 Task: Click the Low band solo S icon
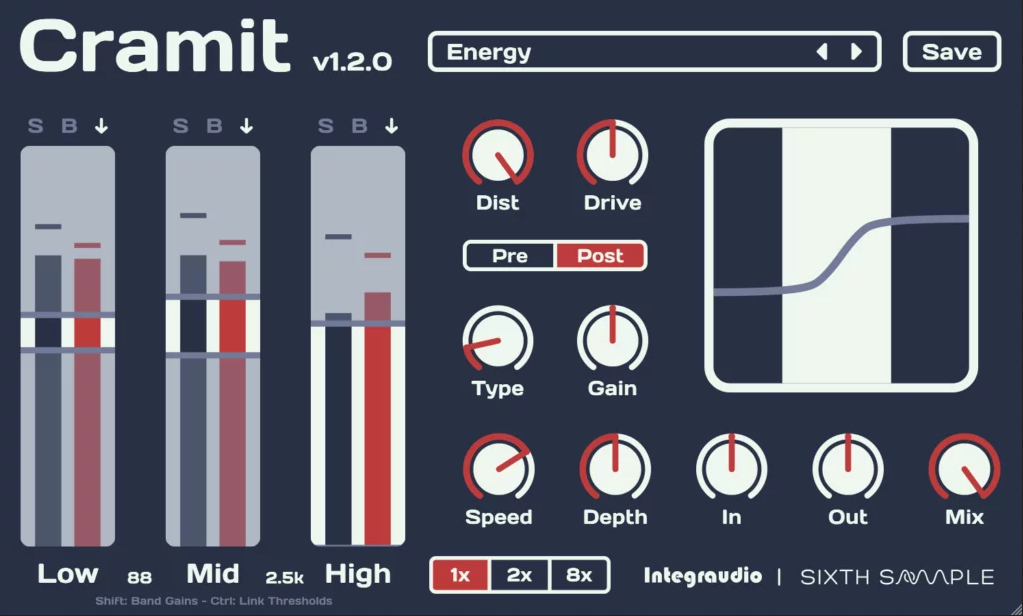click(x=36, y=126)
